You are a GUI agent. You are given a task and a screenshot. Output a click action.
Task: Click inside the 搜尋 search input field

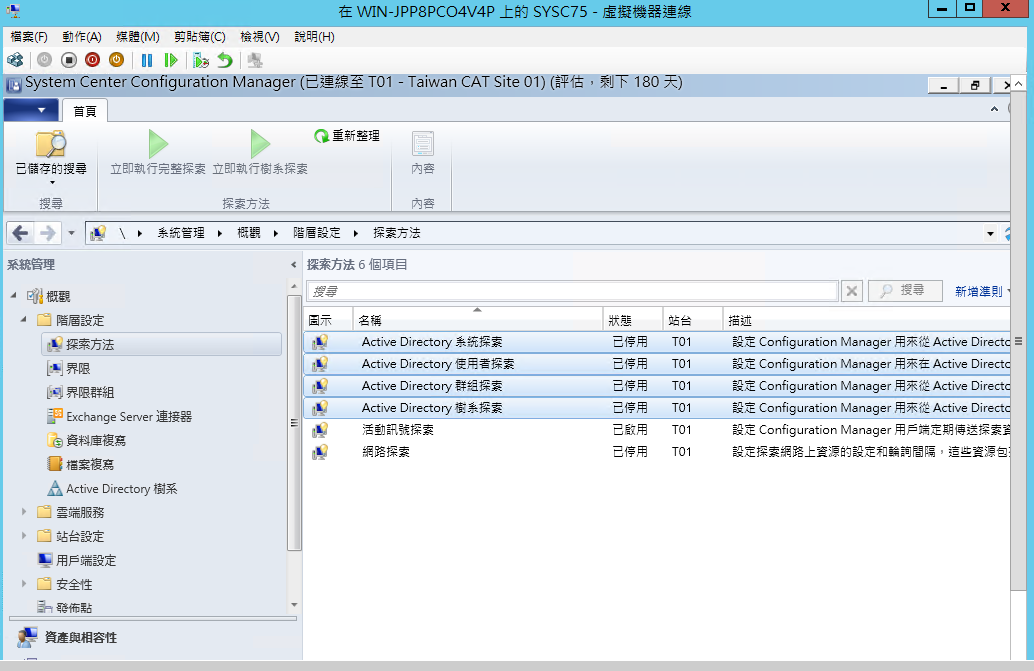point(572,291)
